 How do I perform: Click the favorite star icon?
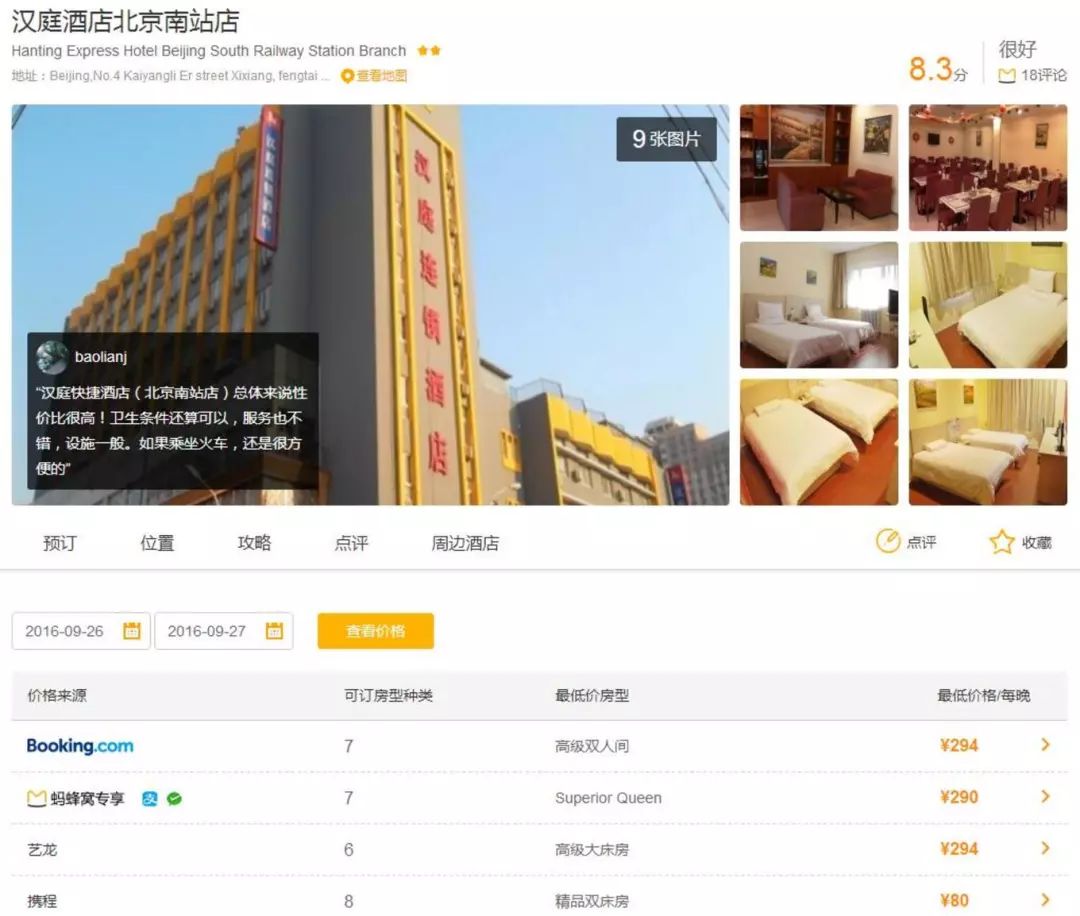click(1001, 541)
